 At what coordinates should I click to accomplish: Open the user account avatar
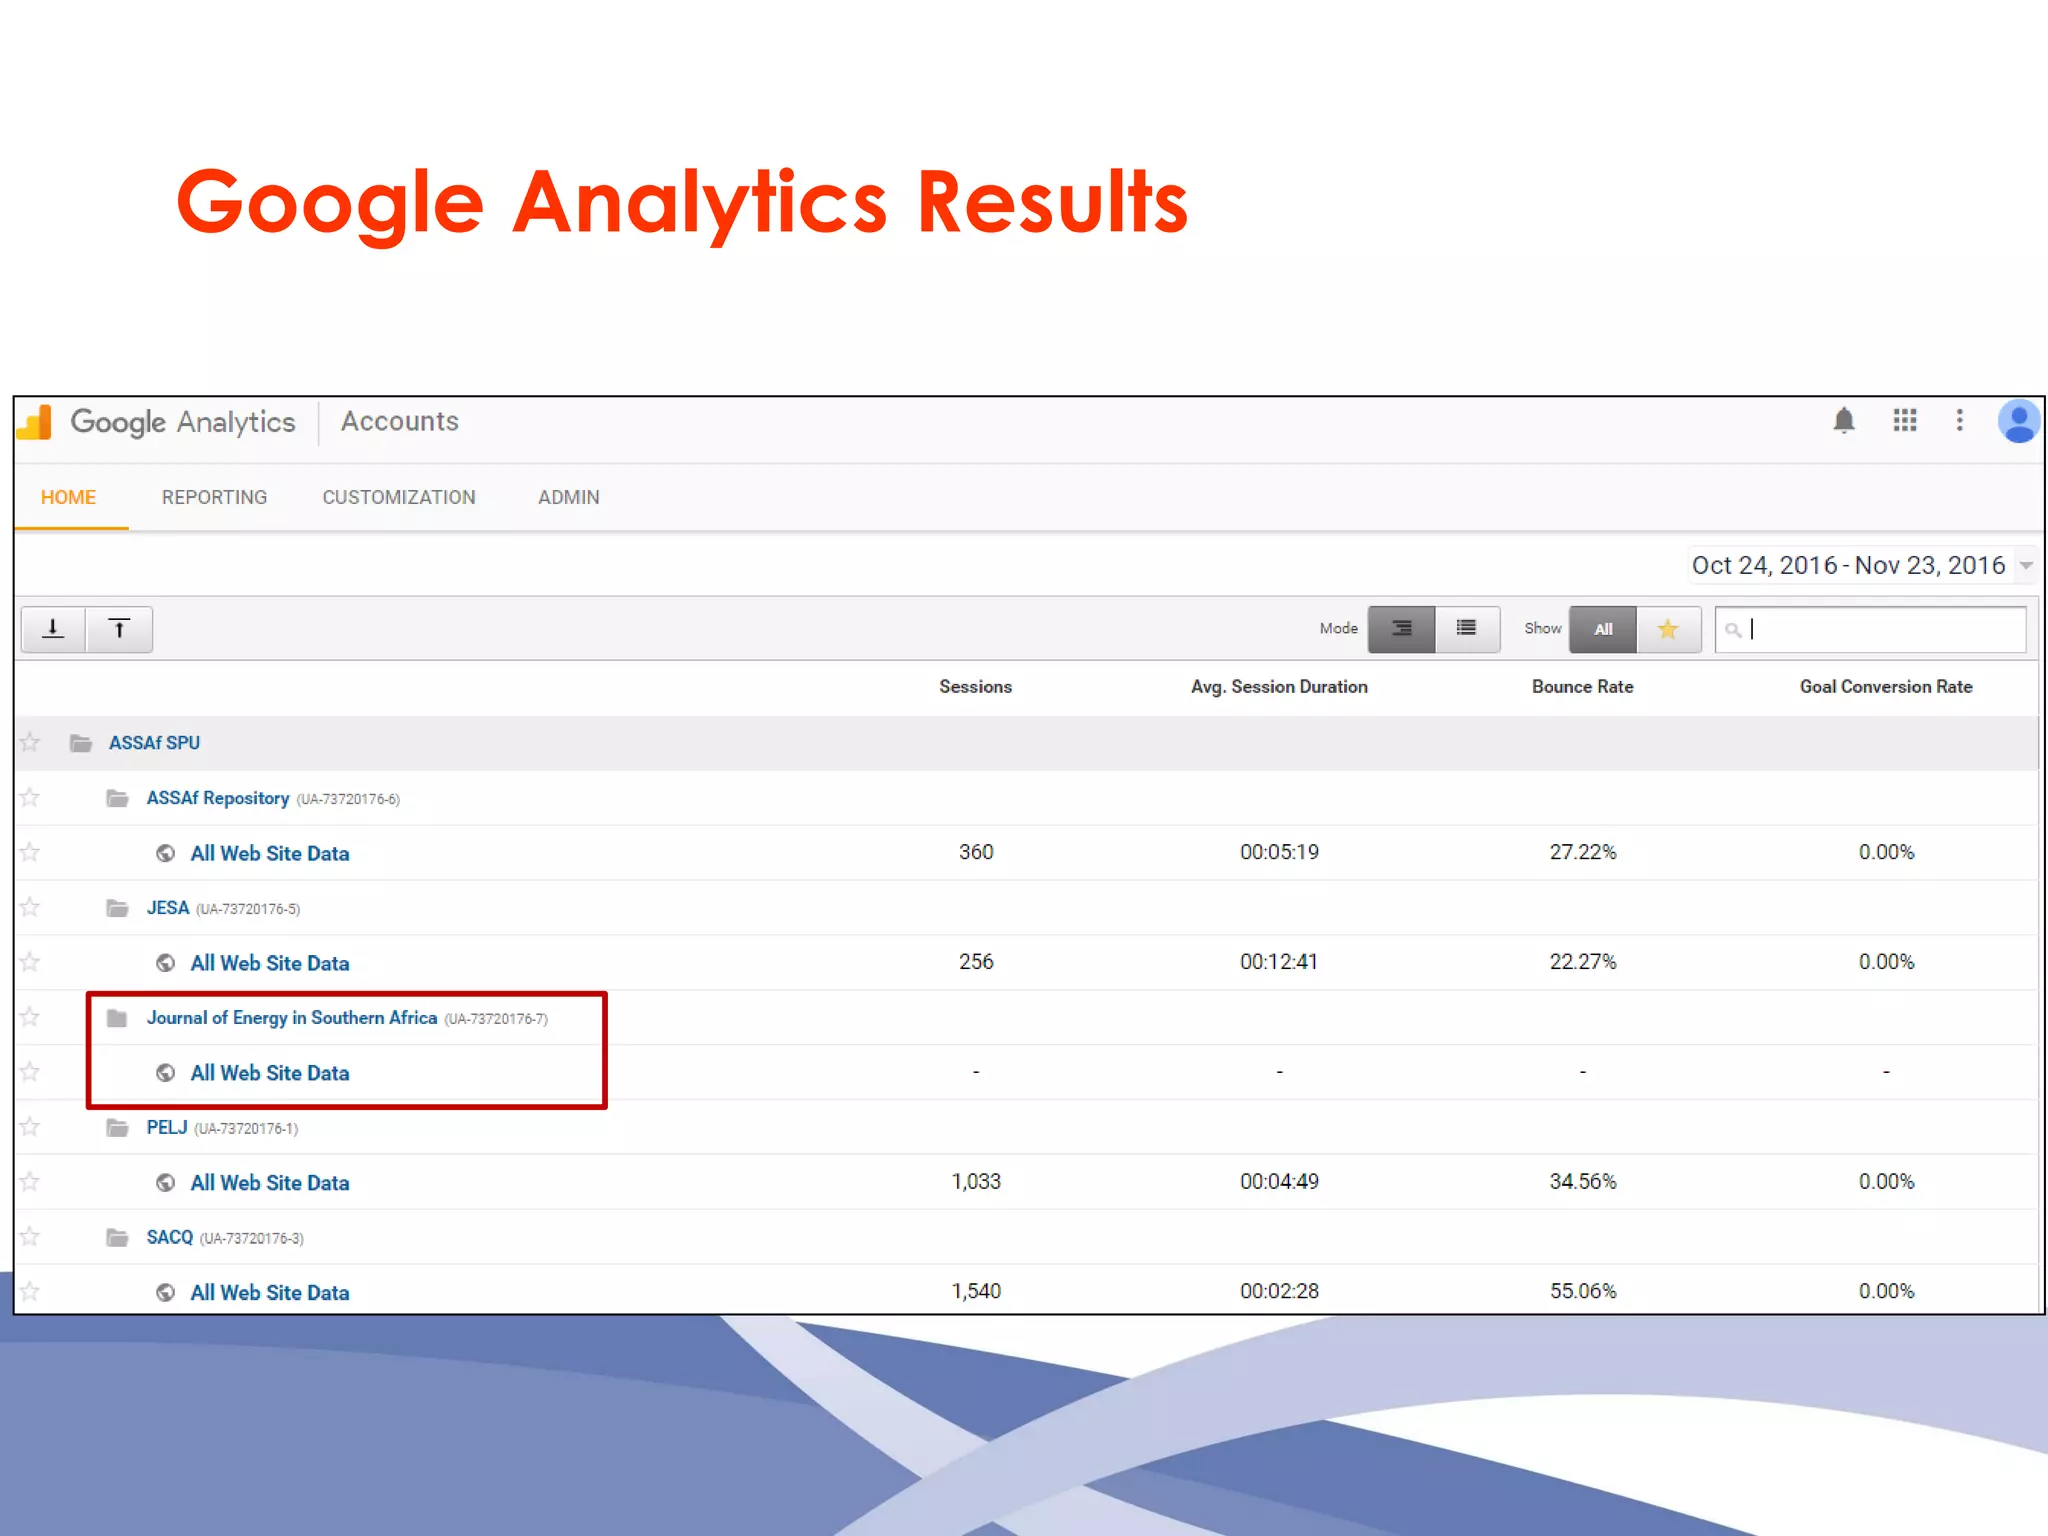pyautogui.click(x=2019, y=421)
